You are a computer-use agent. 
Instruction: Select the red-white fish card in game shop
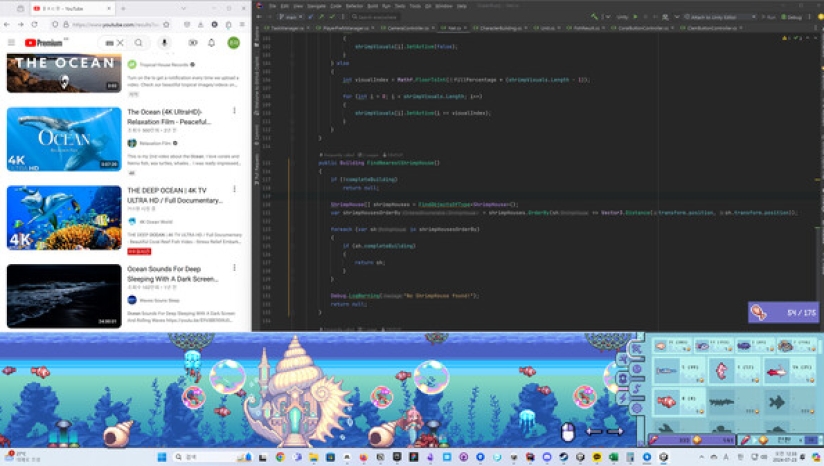(789, 370)
